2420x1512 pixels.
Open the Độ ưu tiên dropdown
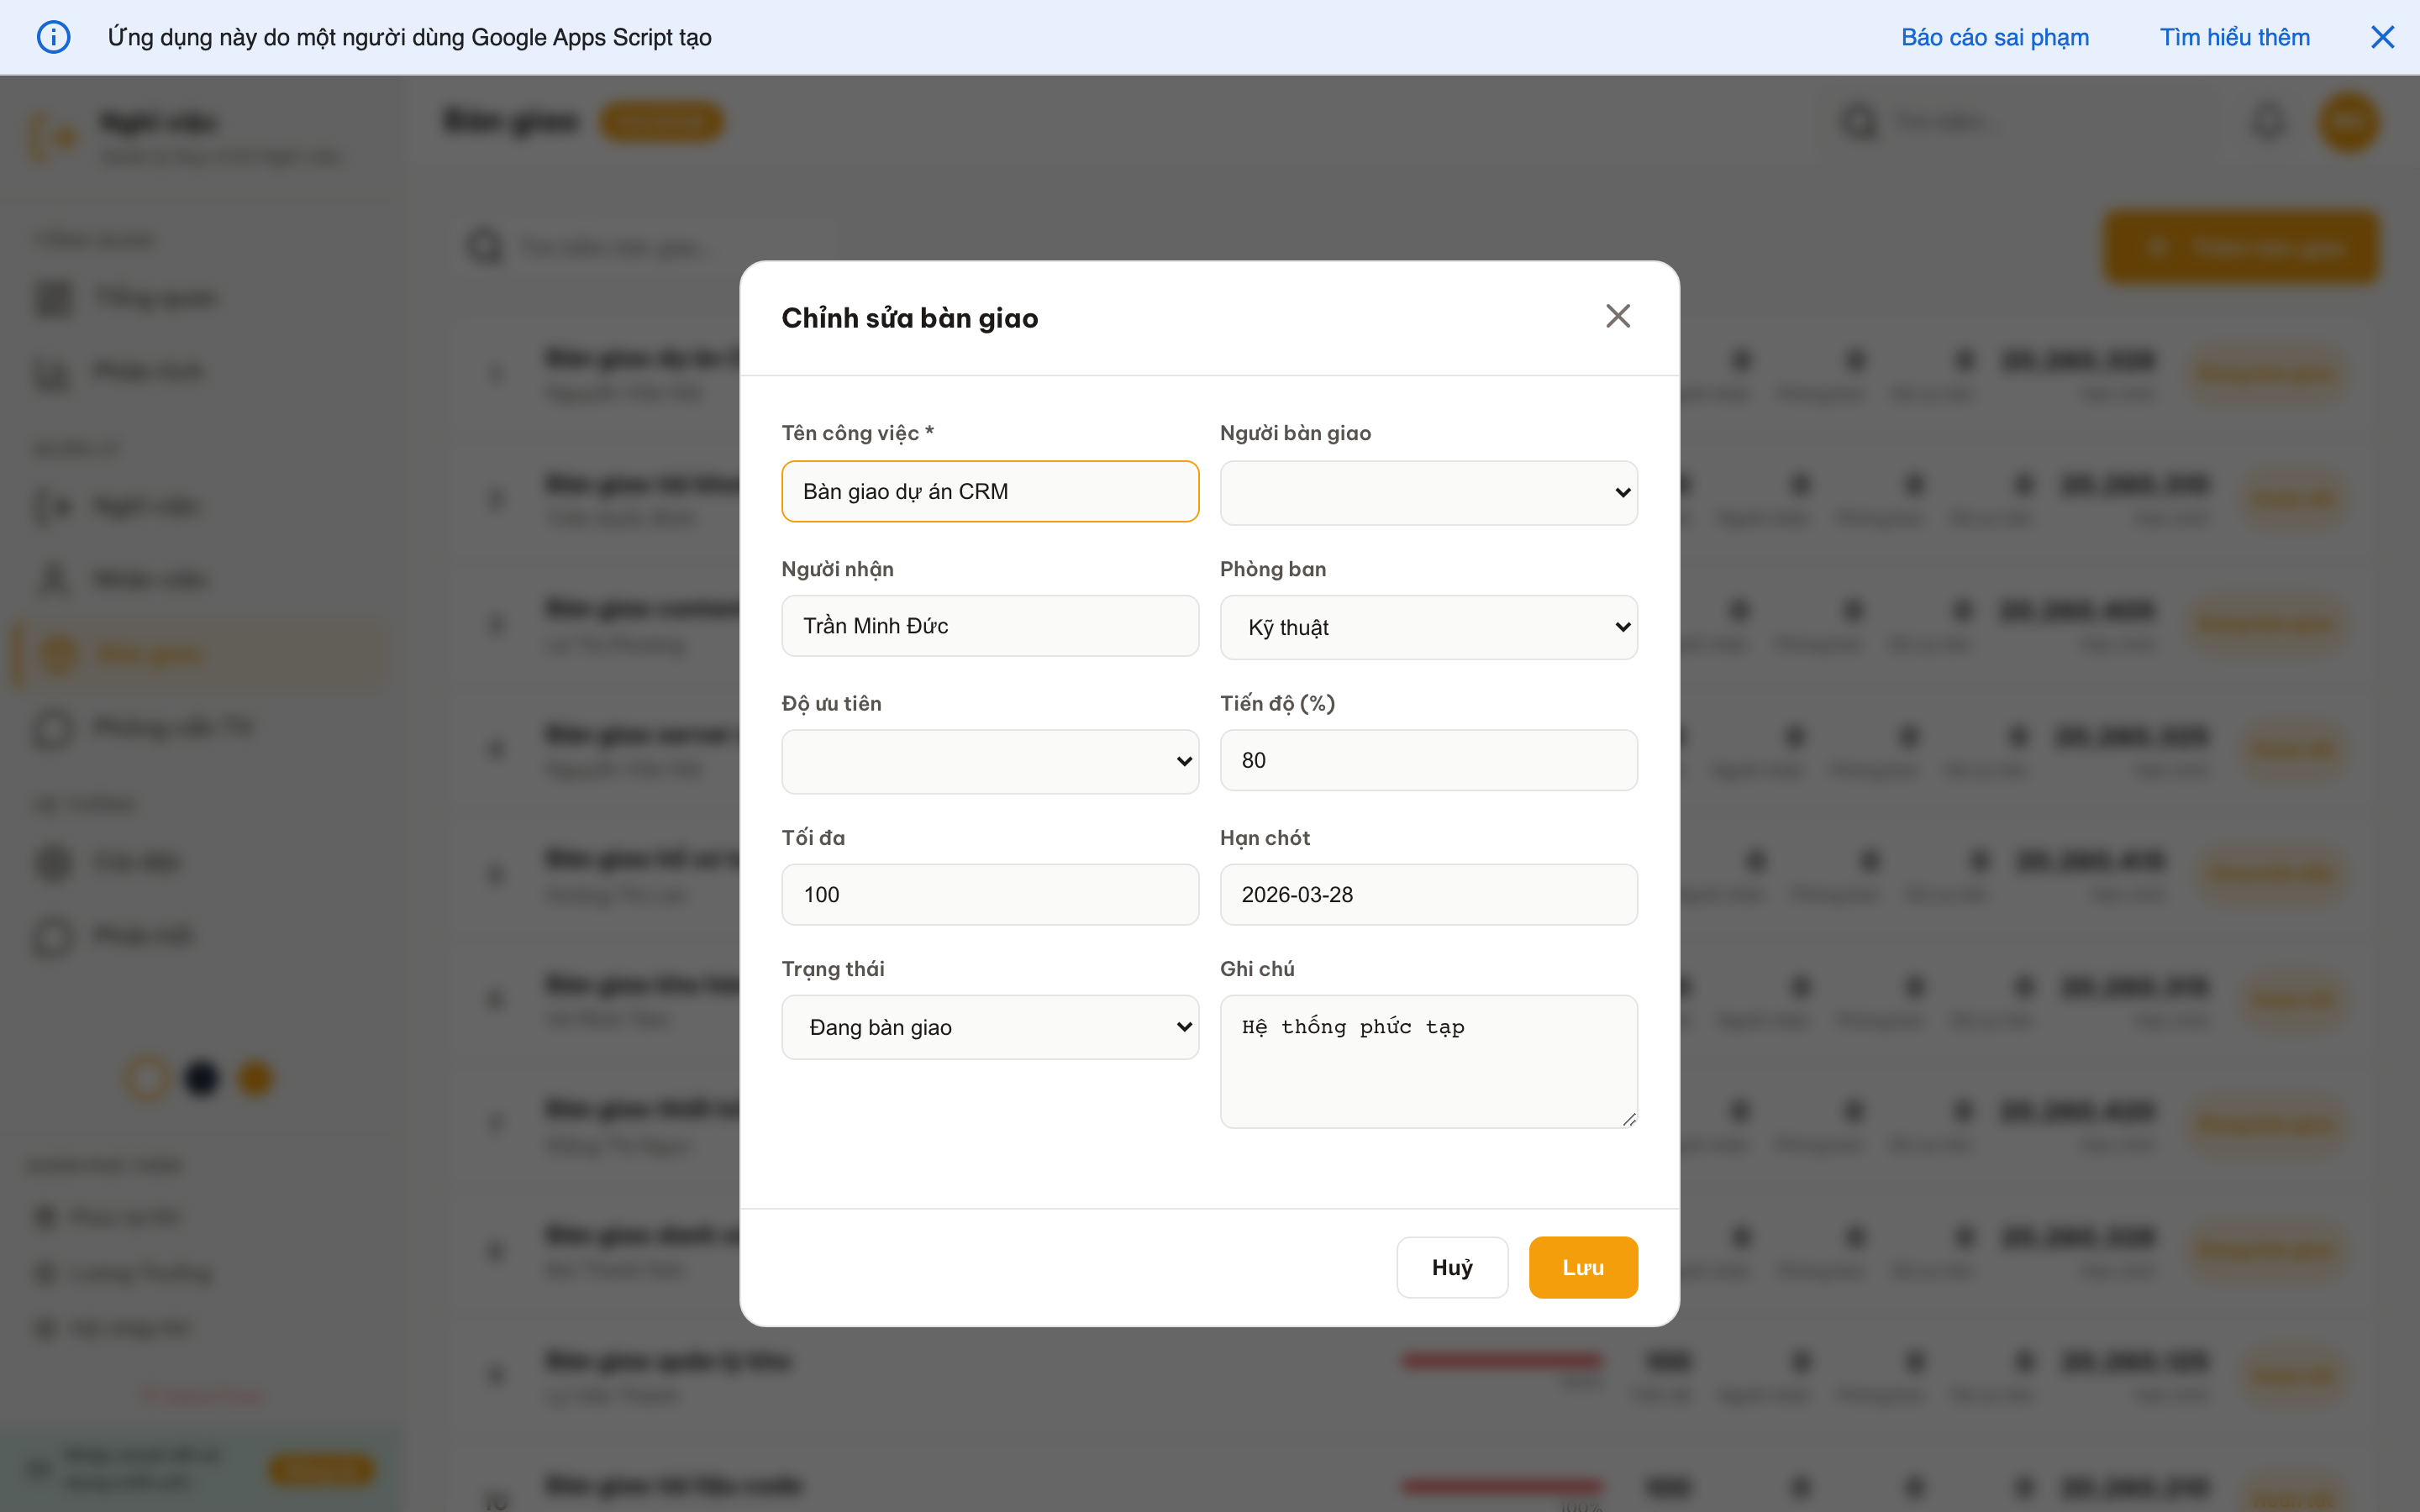point(989,760)
